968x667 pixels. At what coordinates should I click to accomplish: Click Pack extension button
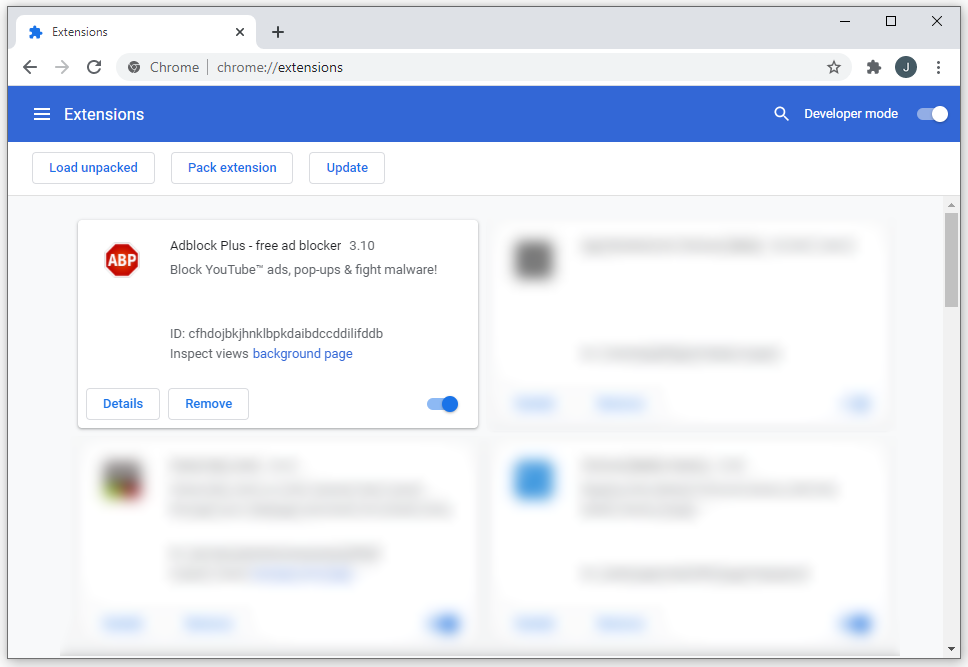(232, 168)
